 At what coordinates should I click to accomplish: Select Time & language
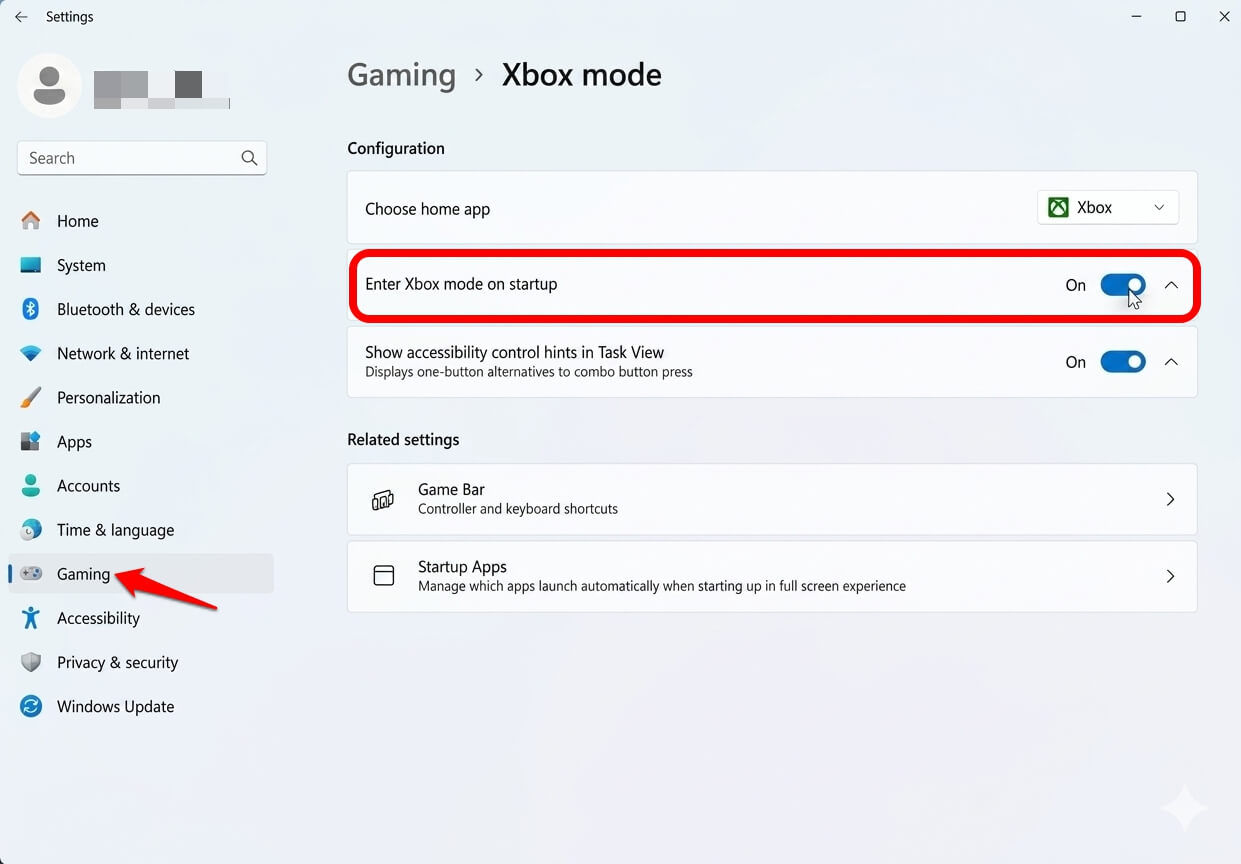[141, 529]
